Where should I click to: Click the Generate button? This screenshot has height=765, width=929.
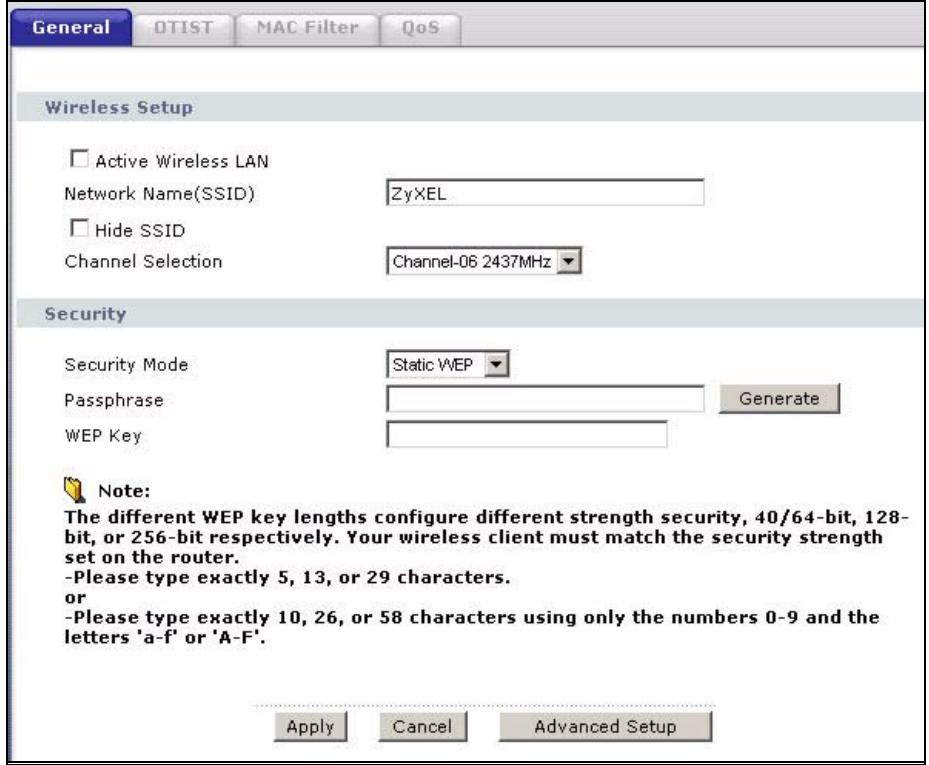(x=779, y=398)
